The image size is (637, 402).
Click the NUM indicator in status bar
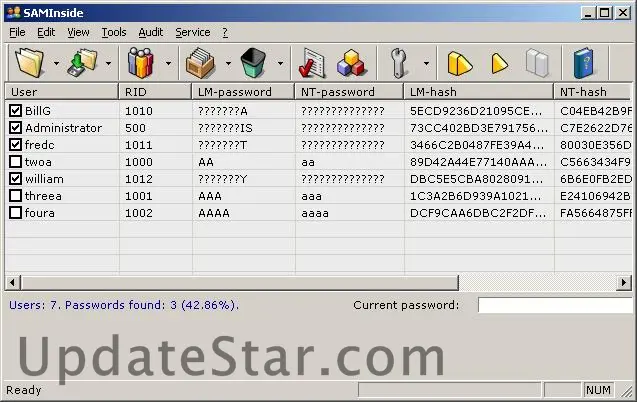pos(598,390)
